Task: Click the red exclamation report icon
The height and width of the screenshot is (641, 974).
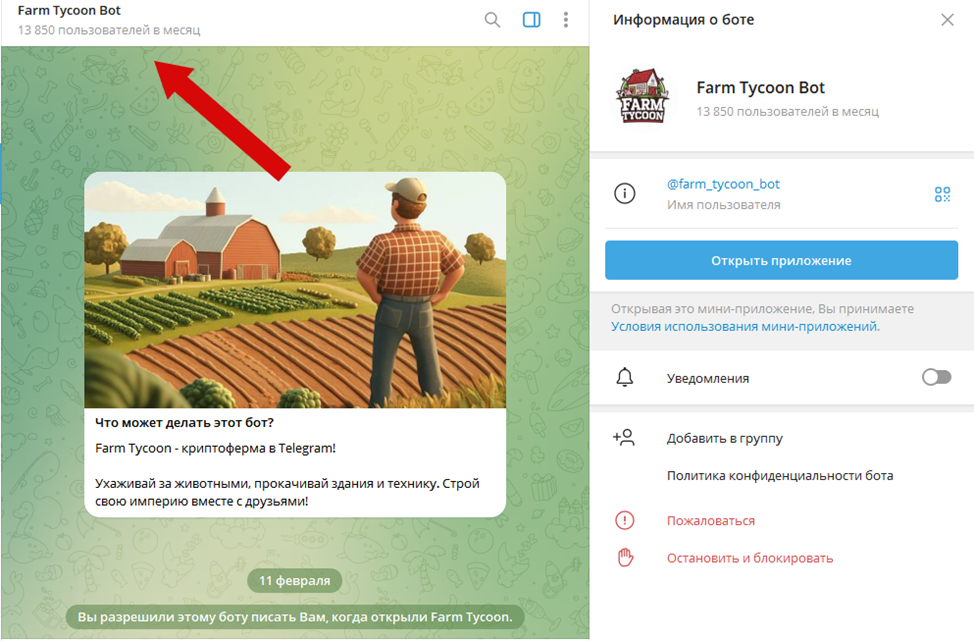Action: click(x=624, y=521)
